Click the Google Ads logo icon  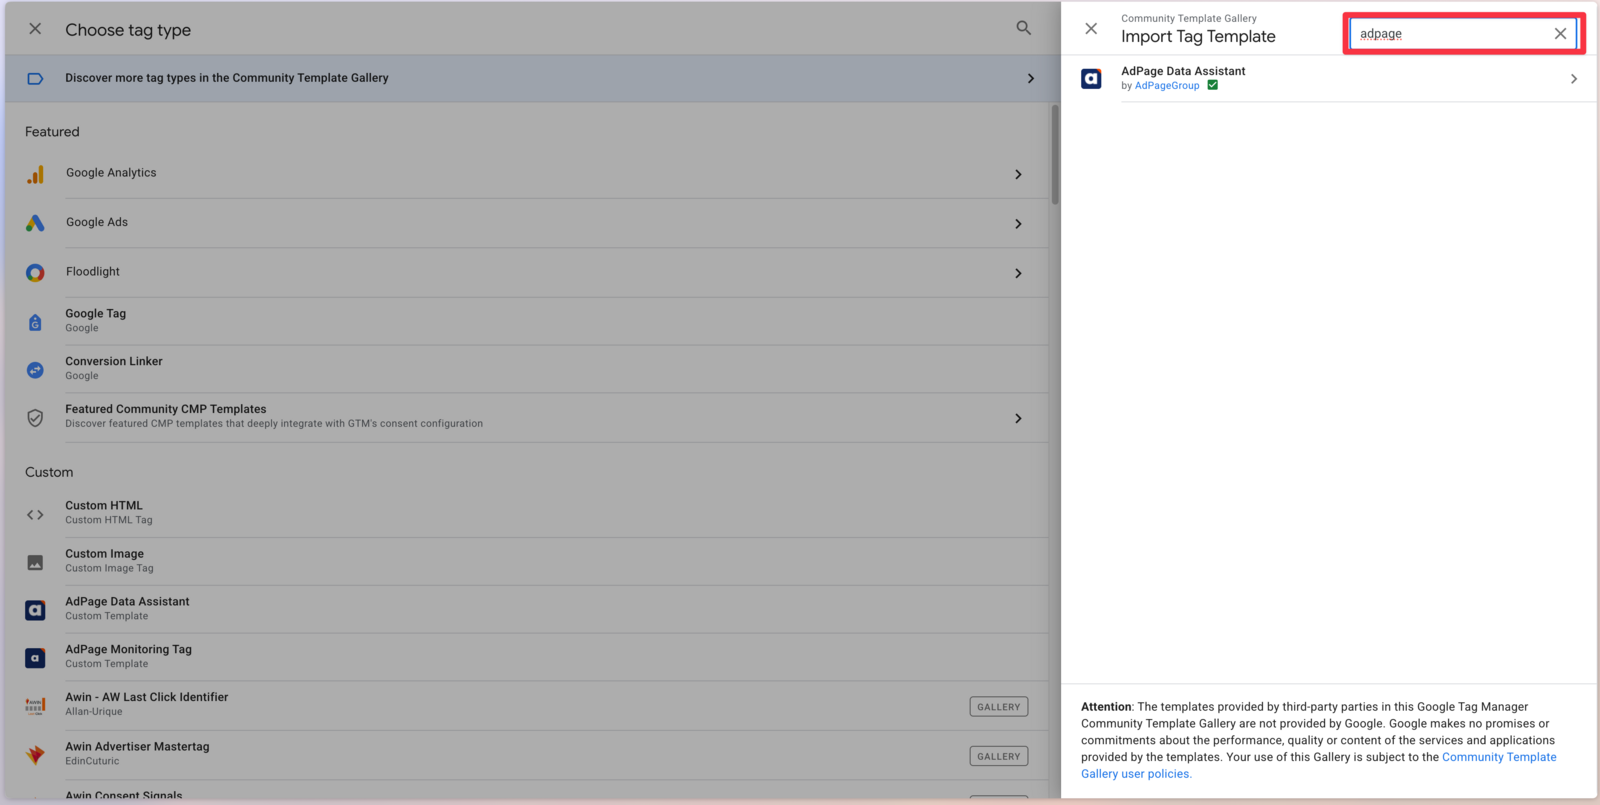[35, 223]
